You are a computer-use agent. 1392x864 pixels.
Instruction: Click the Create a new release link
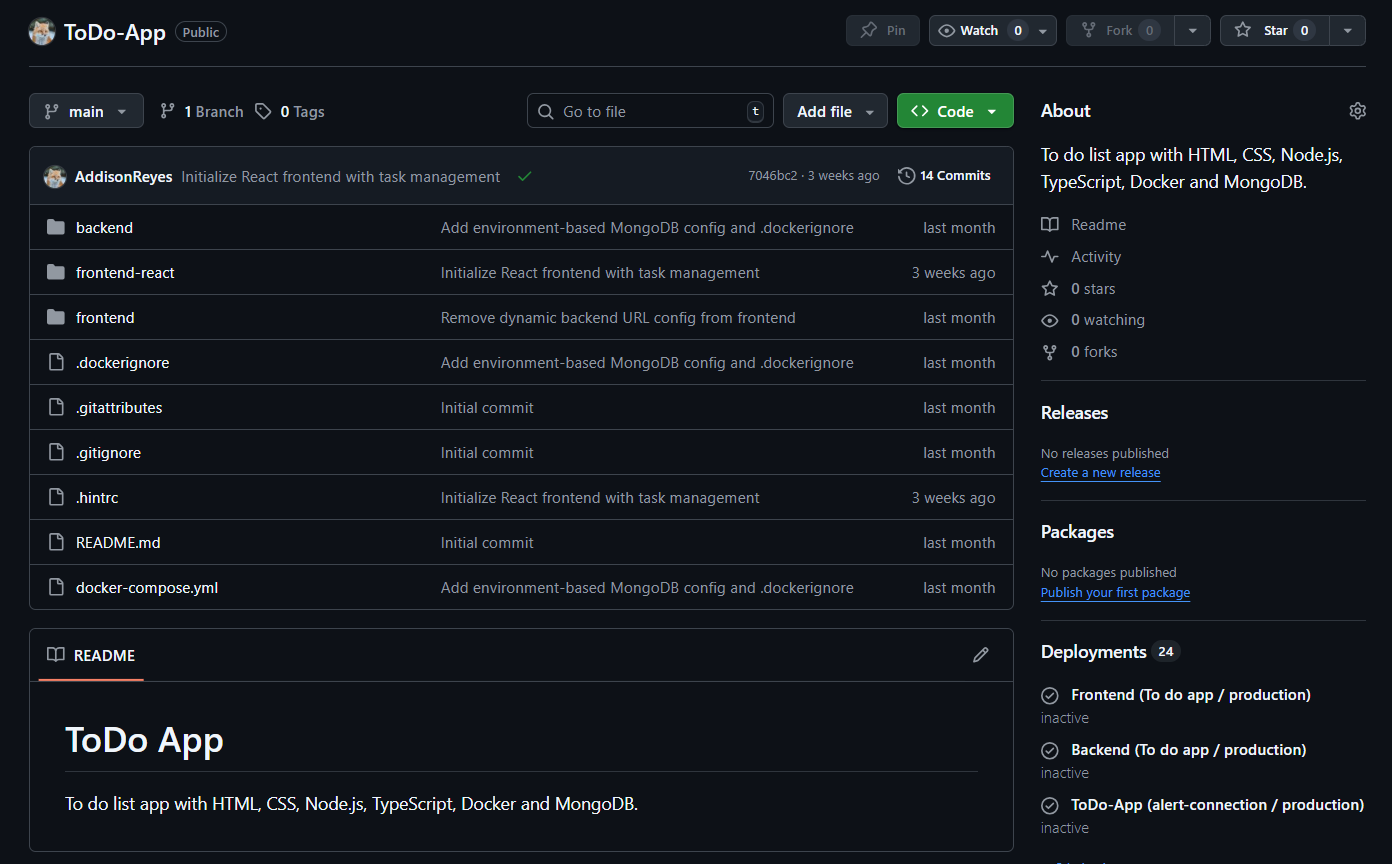pos(1100,473)
